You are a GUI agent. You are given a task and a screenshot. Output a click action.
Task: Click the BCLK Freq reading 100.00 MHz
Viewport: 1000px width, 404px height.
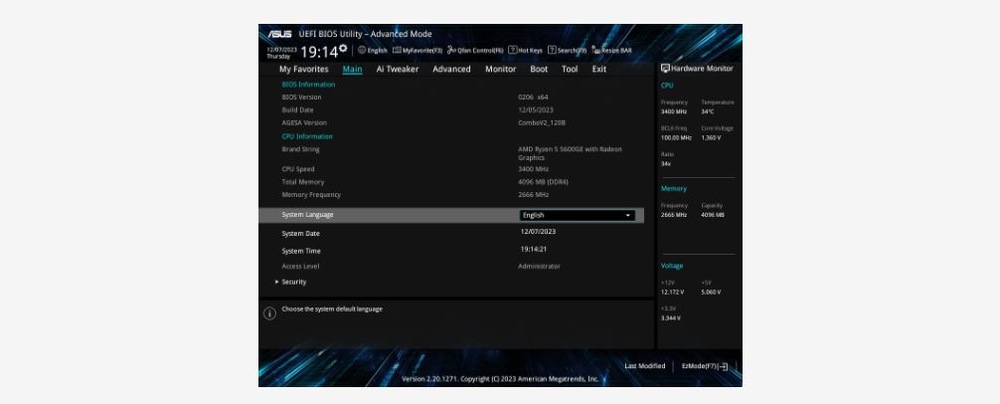[676, 138]
